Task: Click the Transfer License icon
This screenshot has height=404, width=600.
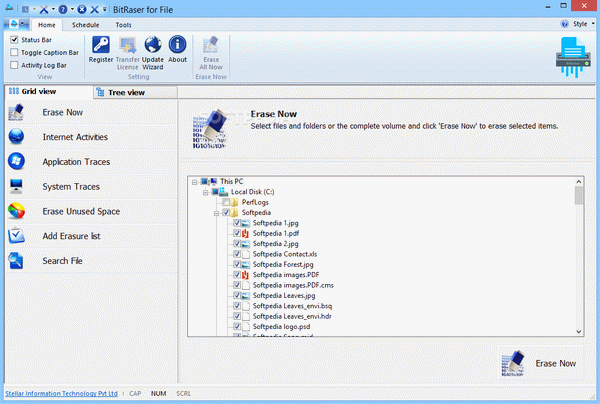Action: [127, 46]
